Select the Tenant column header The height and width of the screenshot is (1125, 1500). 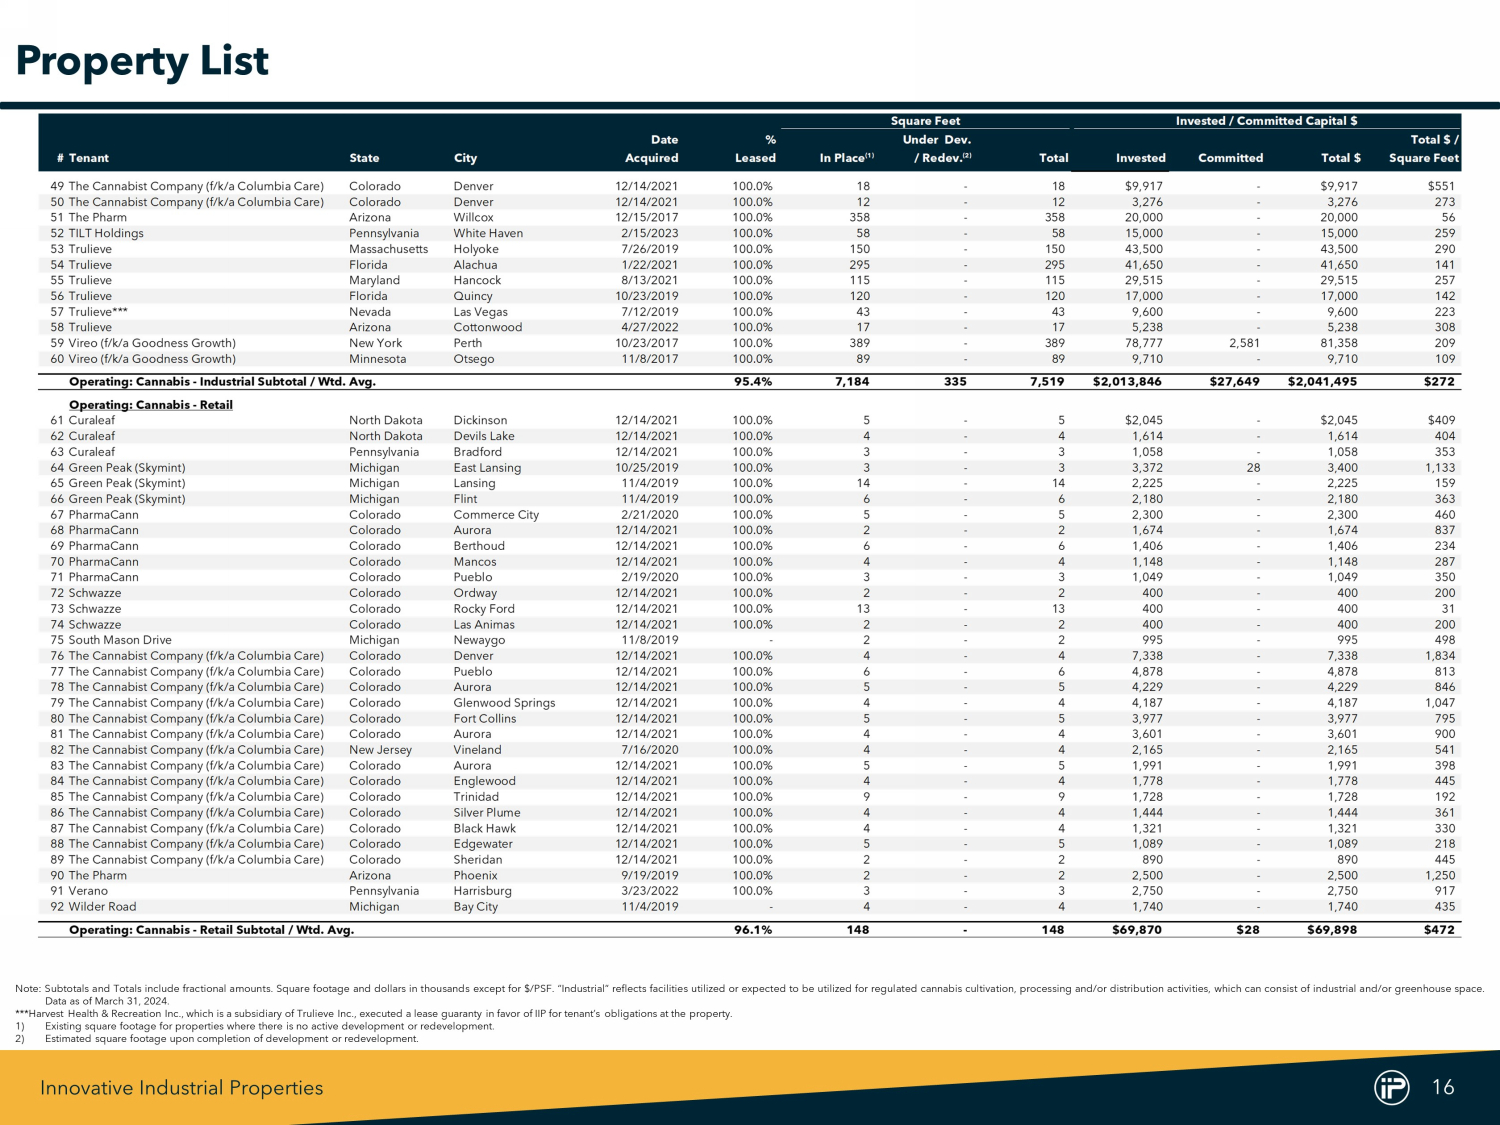(x=88, y=158)
